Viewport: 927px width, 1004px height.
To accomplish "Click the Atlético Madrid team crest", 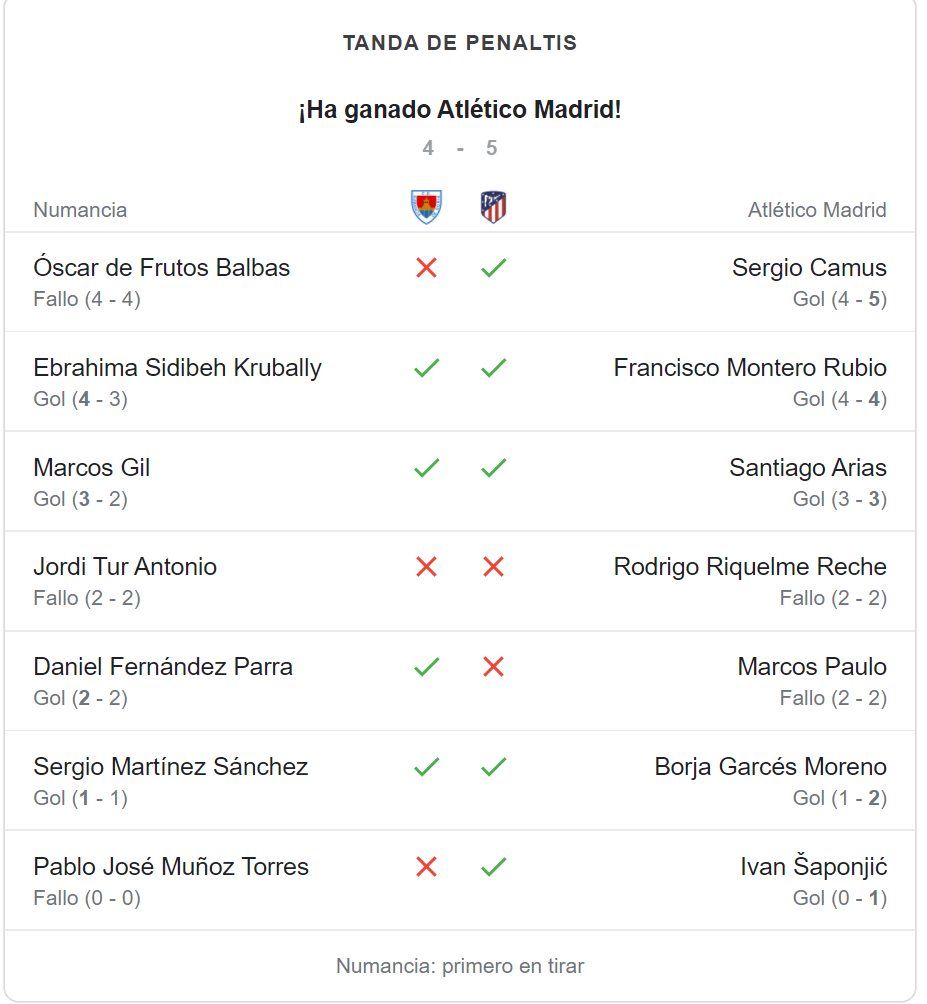I will [x=494, y=207].
